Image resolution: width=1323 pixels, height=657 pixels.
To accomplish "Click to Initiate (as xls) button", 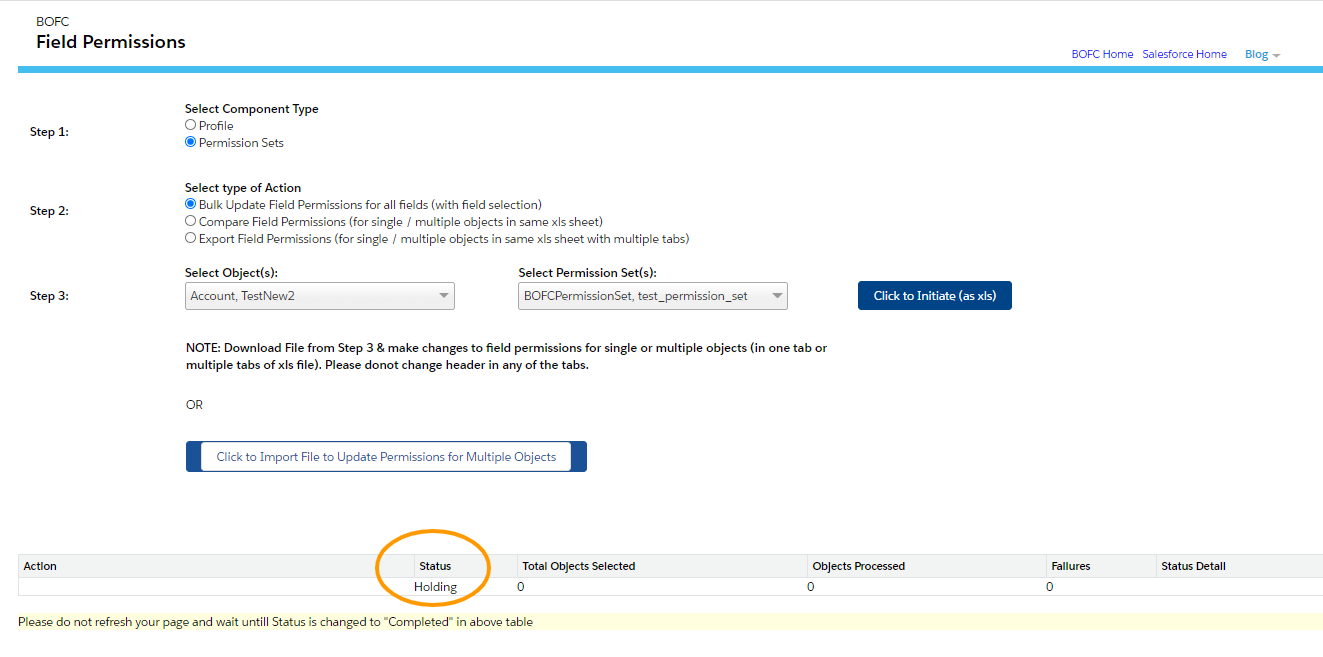I will [x=935, y=296].
